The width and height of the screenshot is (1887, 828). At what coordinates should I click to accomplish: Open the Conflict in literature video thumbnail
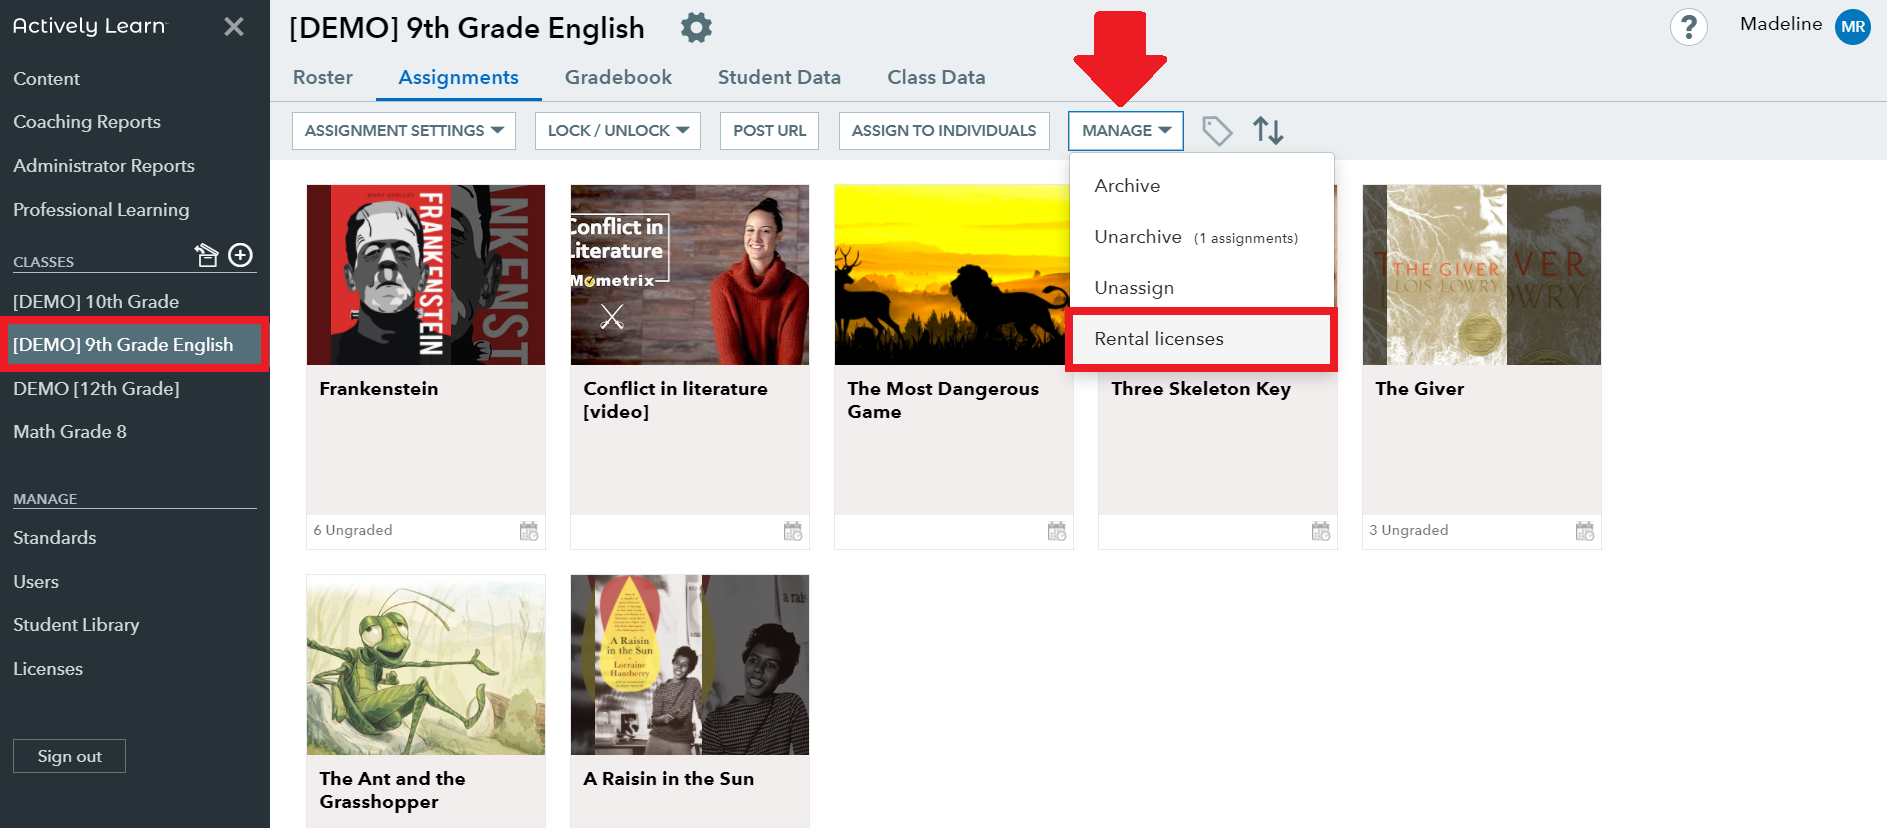[x=690, y=275]
